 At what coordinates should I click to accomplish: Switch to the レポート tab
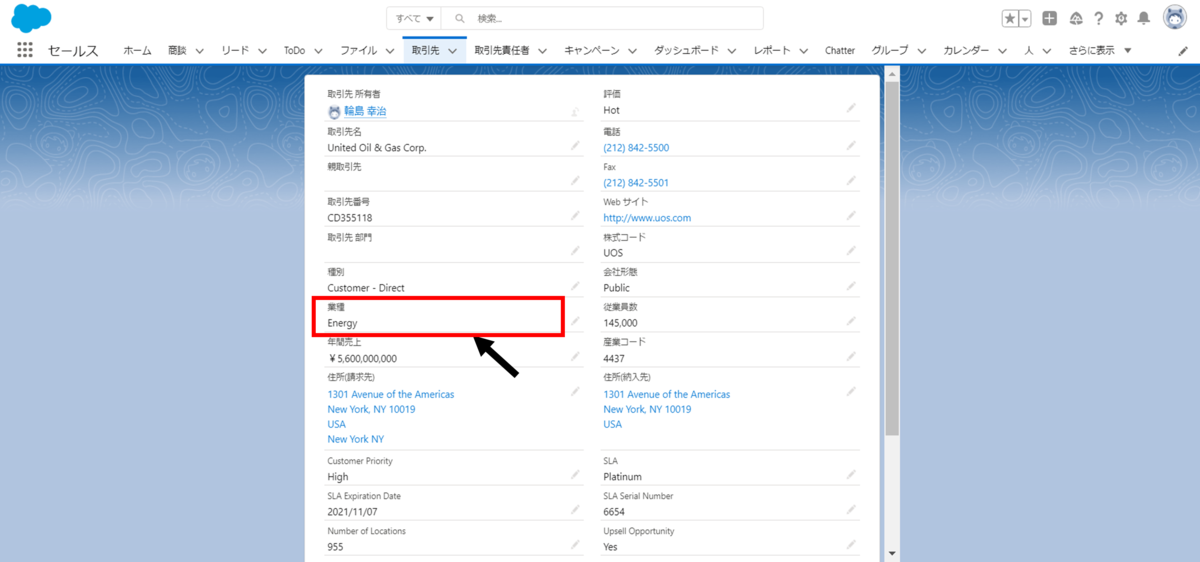click(771, 50)
